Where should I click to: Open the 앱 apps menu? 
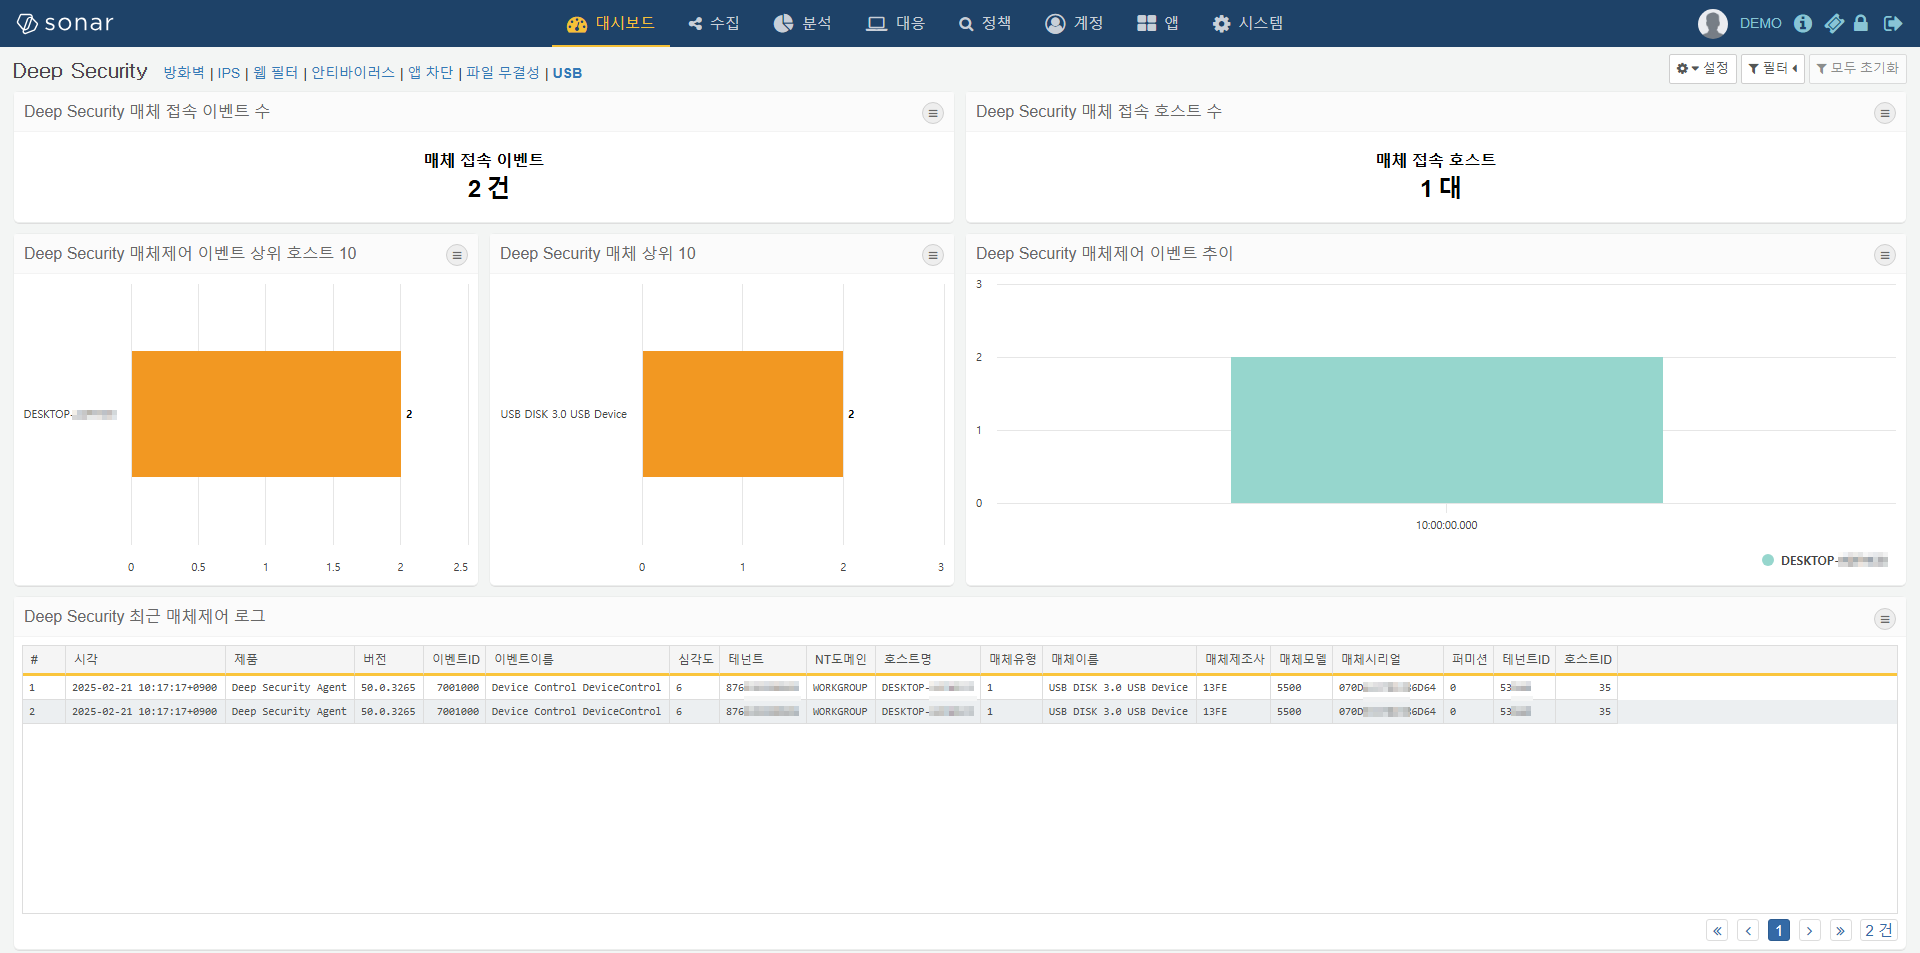click(1158, 23)
